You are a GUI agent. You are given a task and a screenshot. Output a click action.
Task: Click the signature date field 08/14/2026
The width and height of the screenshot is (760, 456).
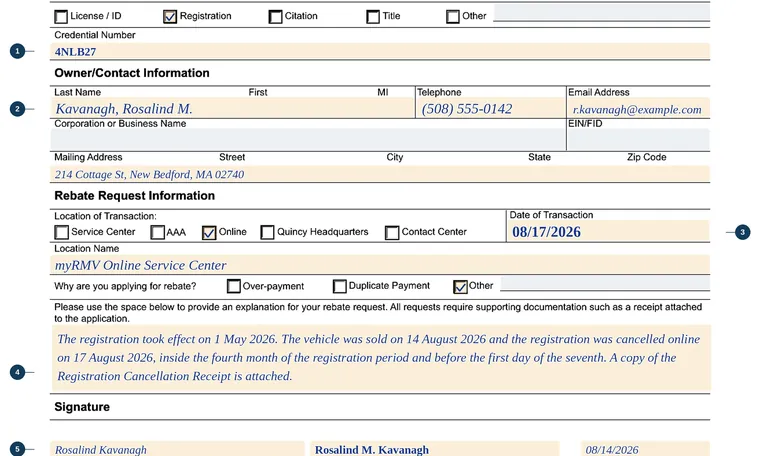[645, 449]
